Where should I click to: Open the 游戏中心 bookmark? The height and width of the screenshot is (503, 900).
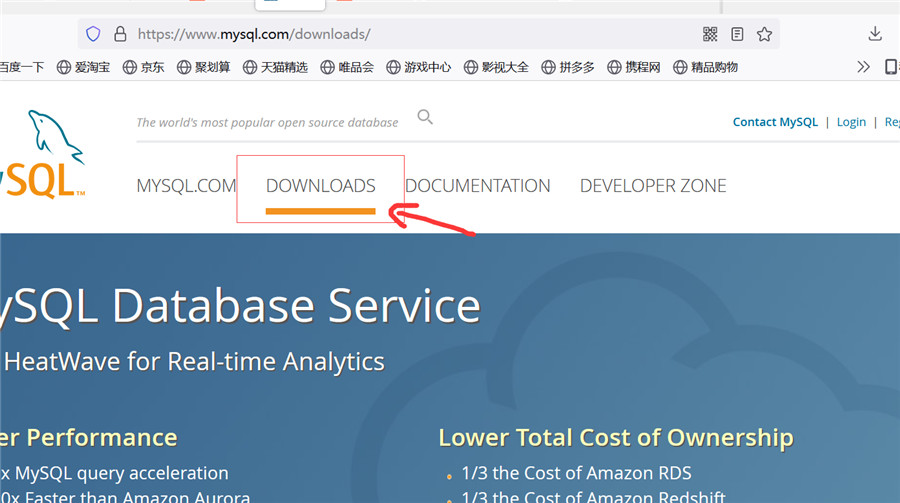[x=418, y=67]
